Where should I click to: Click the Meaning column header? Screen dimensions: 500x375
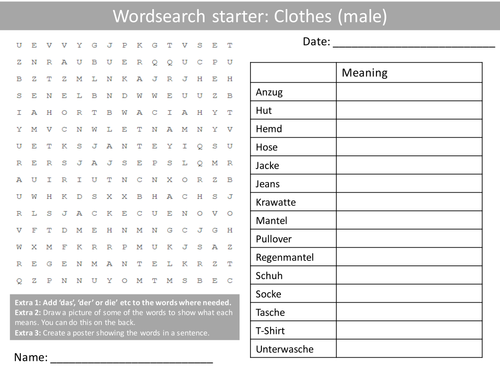coord(364,73)
